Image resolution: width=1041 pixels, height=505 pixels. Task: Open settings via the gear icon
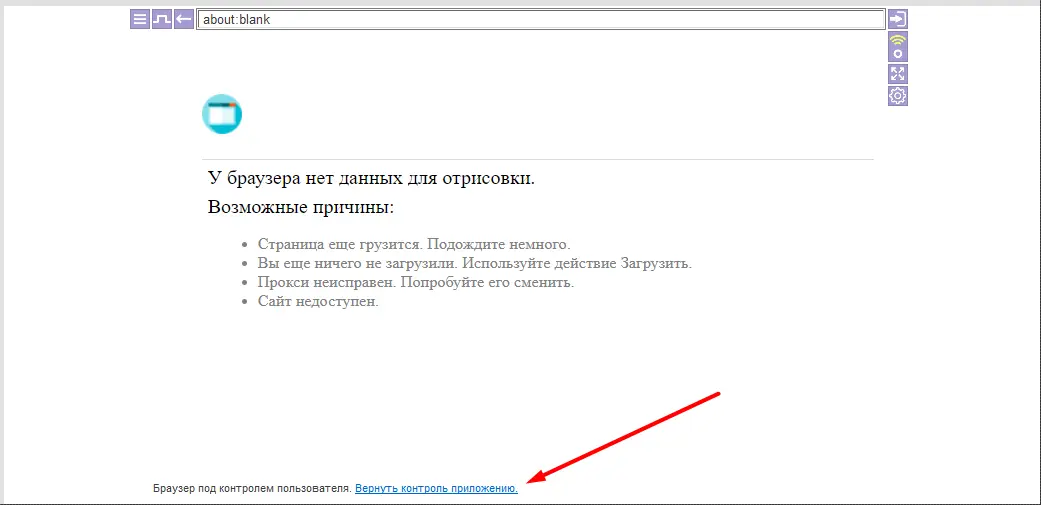pyautogui.click(x=898, y=96)
